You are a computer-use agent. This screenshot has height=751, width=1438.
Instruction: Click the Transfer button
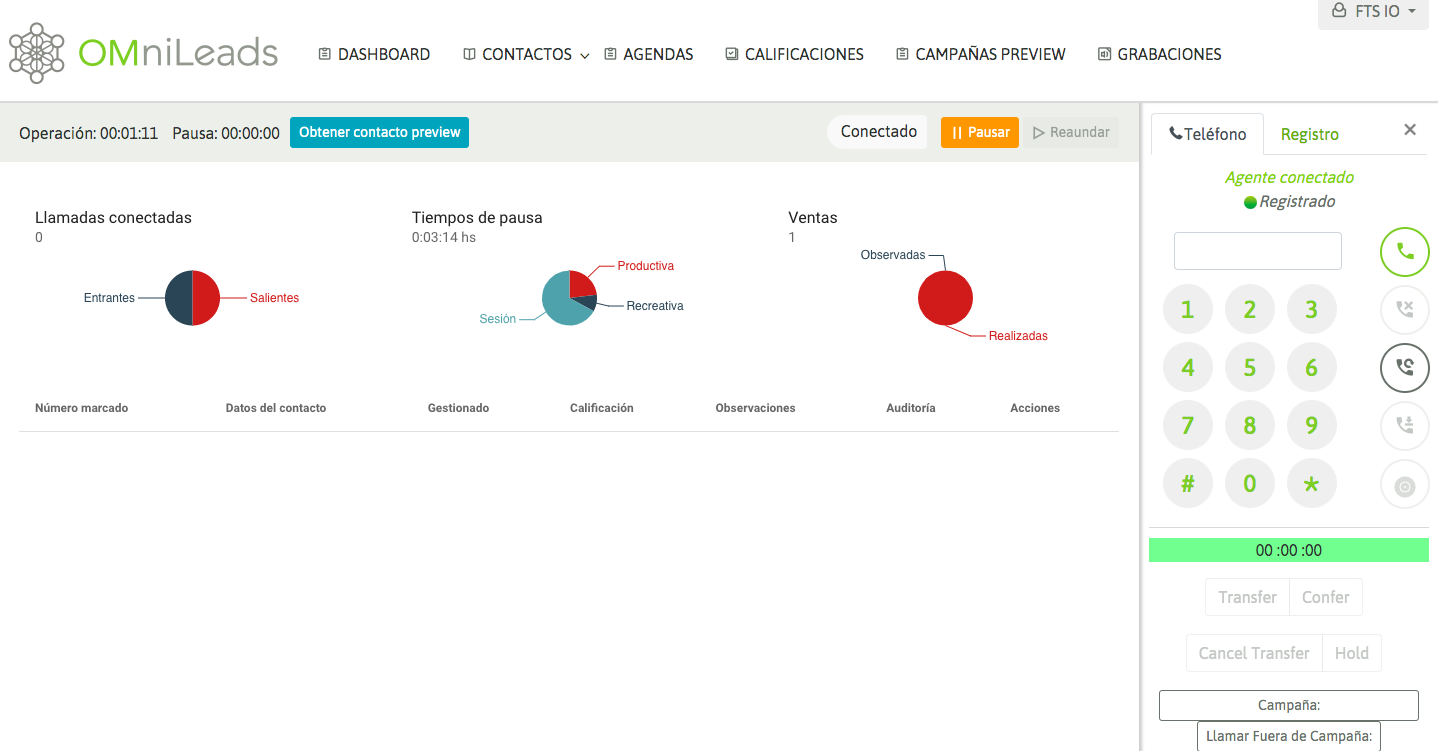[1247, 597]
